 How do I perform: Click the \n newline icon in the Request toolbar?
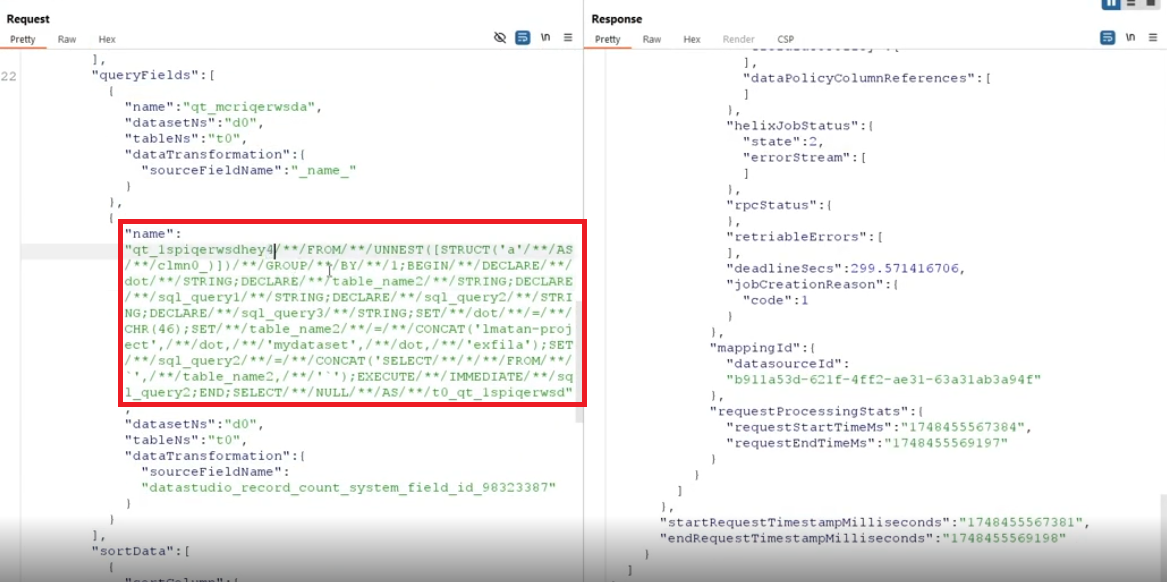[545, 37]
